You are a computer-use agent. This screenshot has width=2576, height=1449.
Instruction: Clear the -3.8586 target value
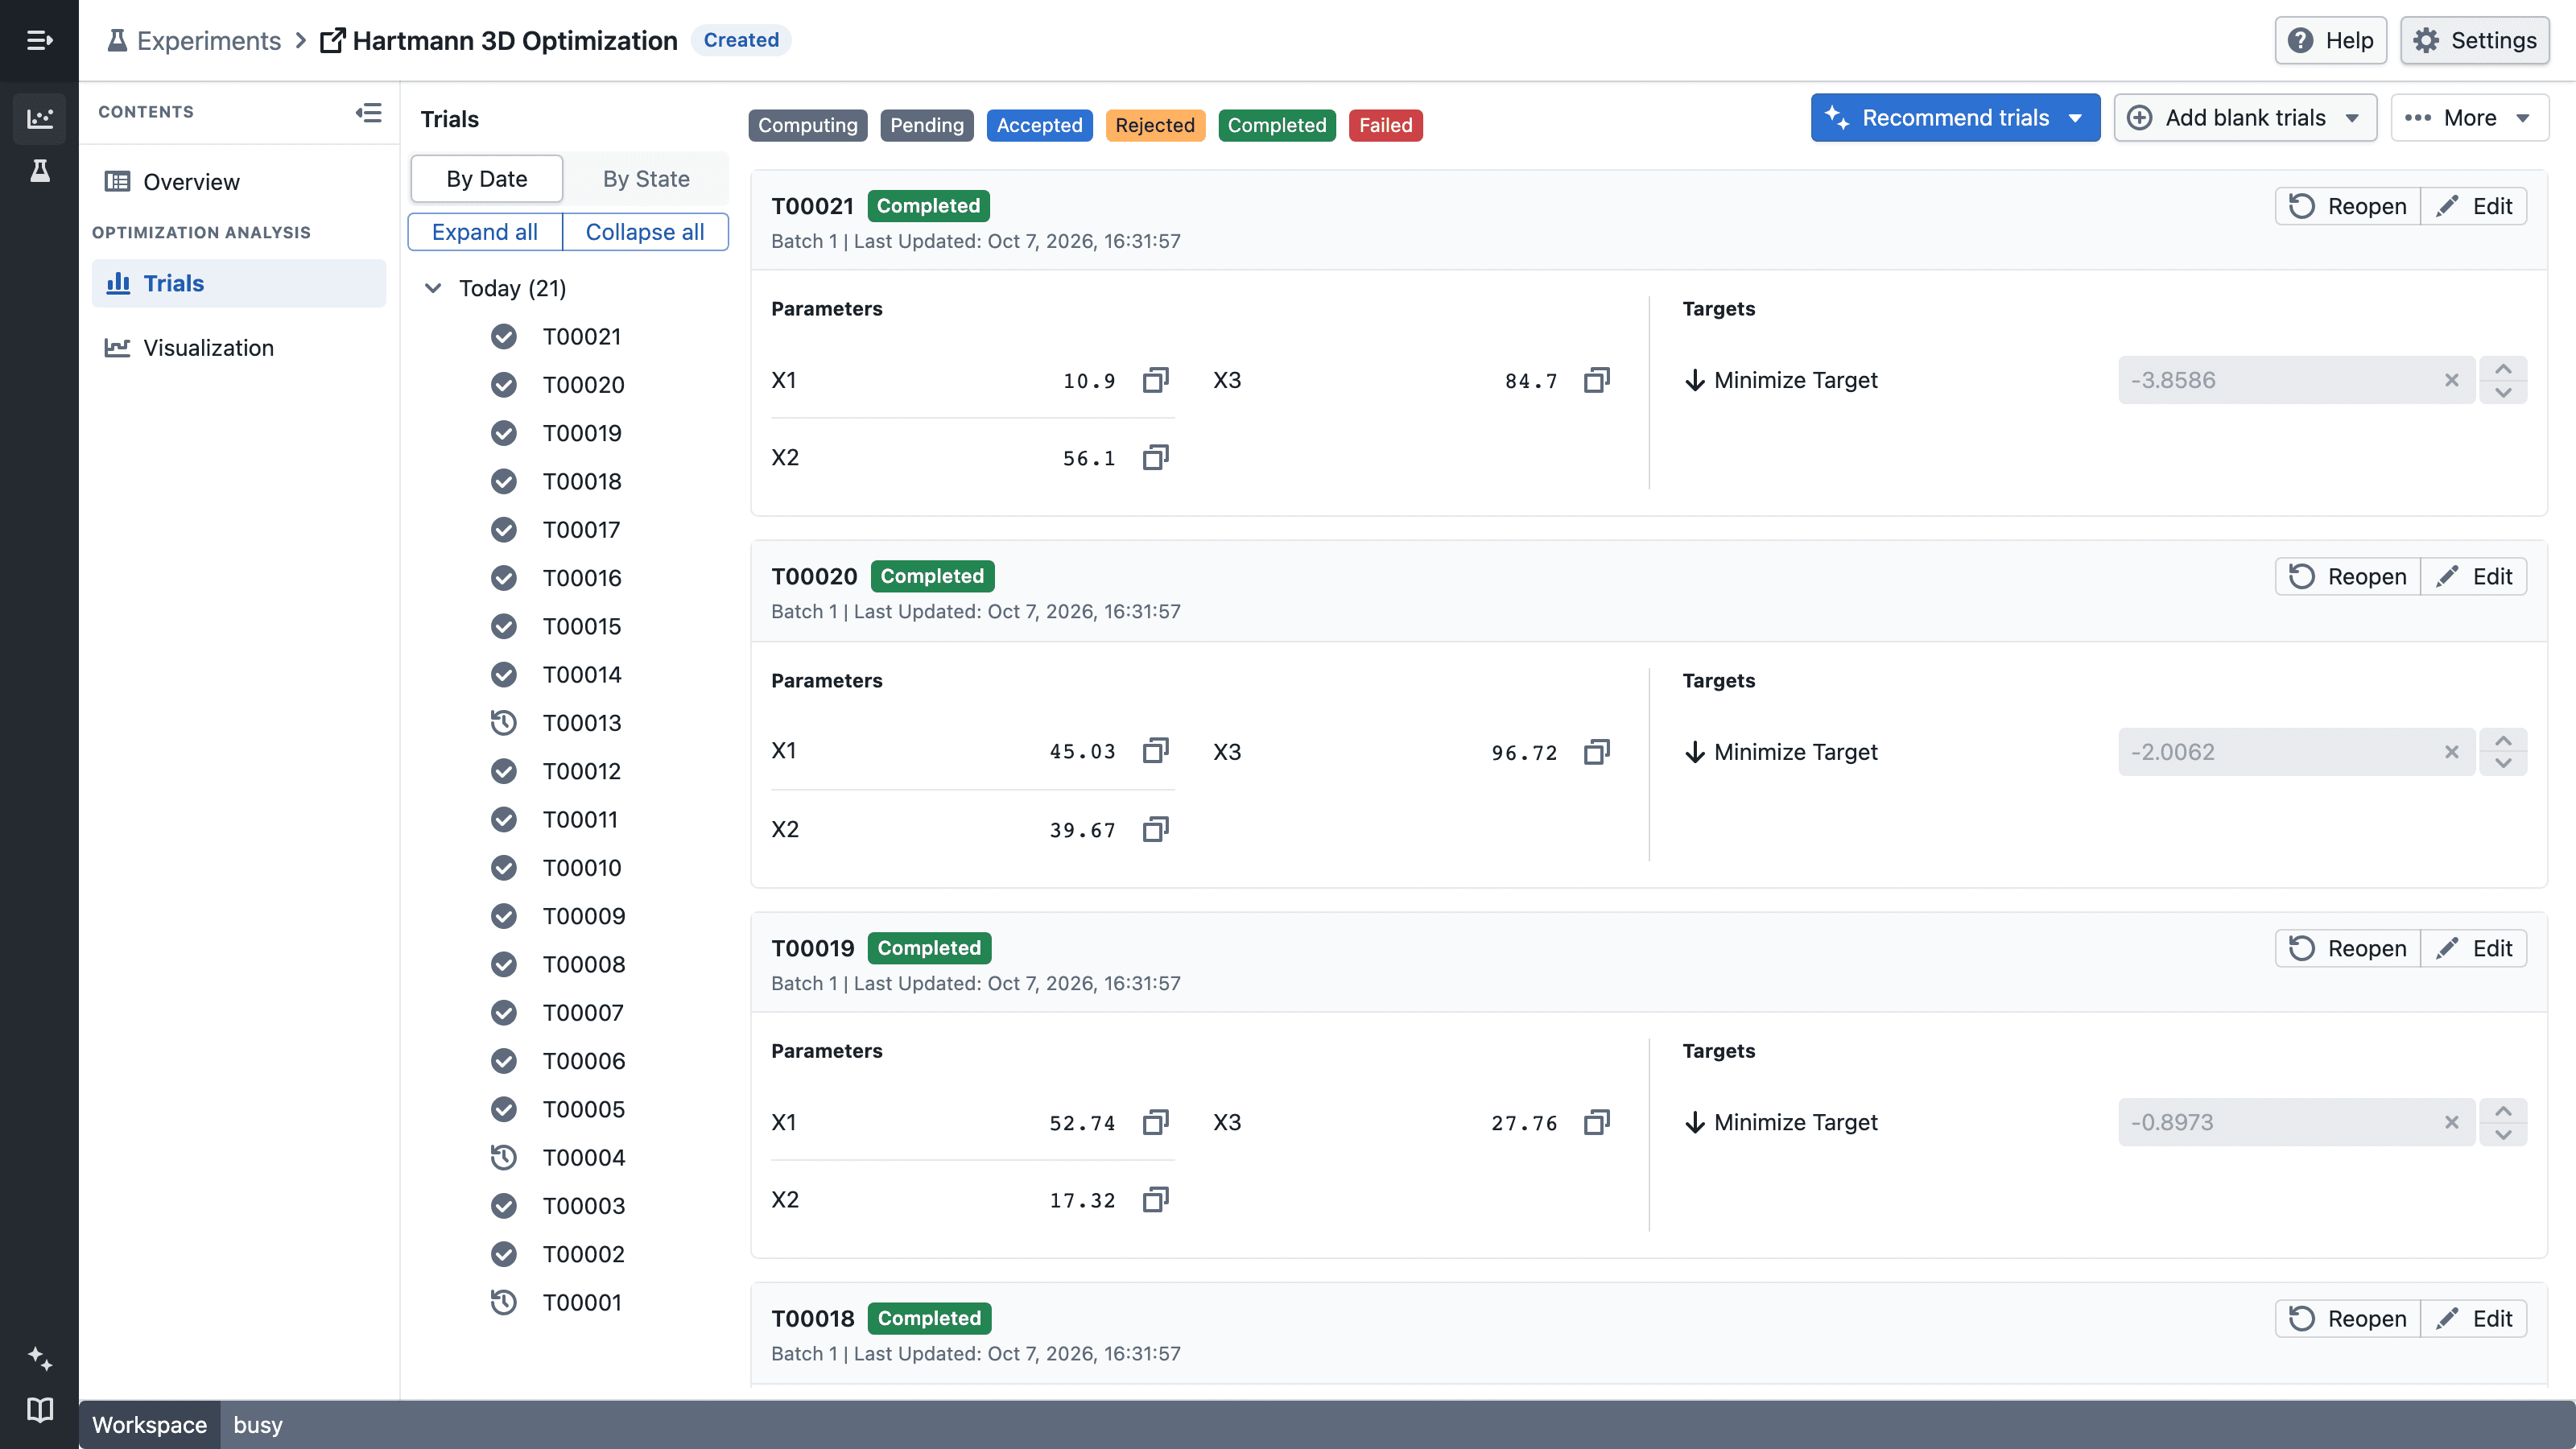pyautogui.click(x=2451, y=380)
